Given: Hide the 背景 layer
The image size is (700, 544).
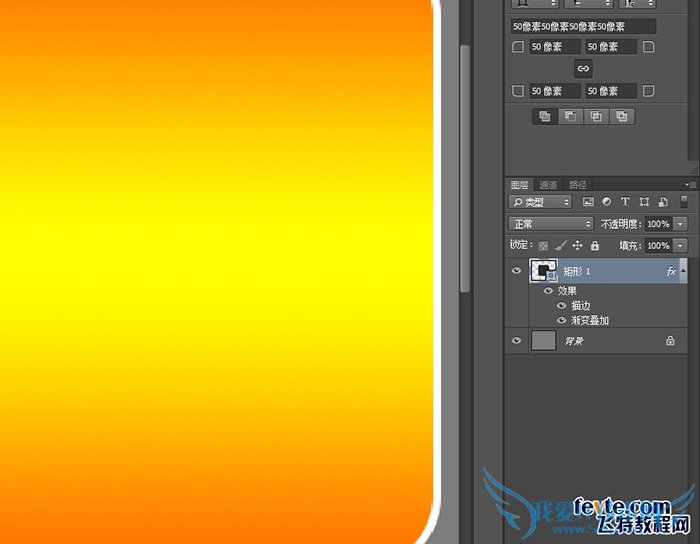Looking at the screenshot, I should point(517,340).
